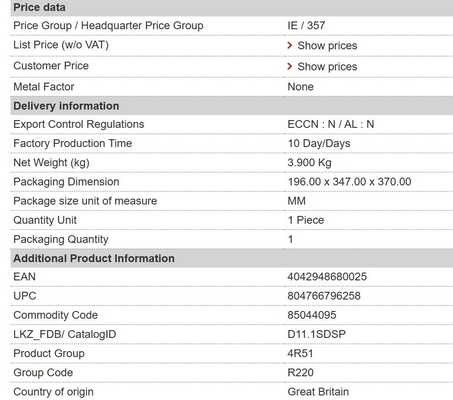
Task: Select the price group value IE / 357
Action: (306, 25)
